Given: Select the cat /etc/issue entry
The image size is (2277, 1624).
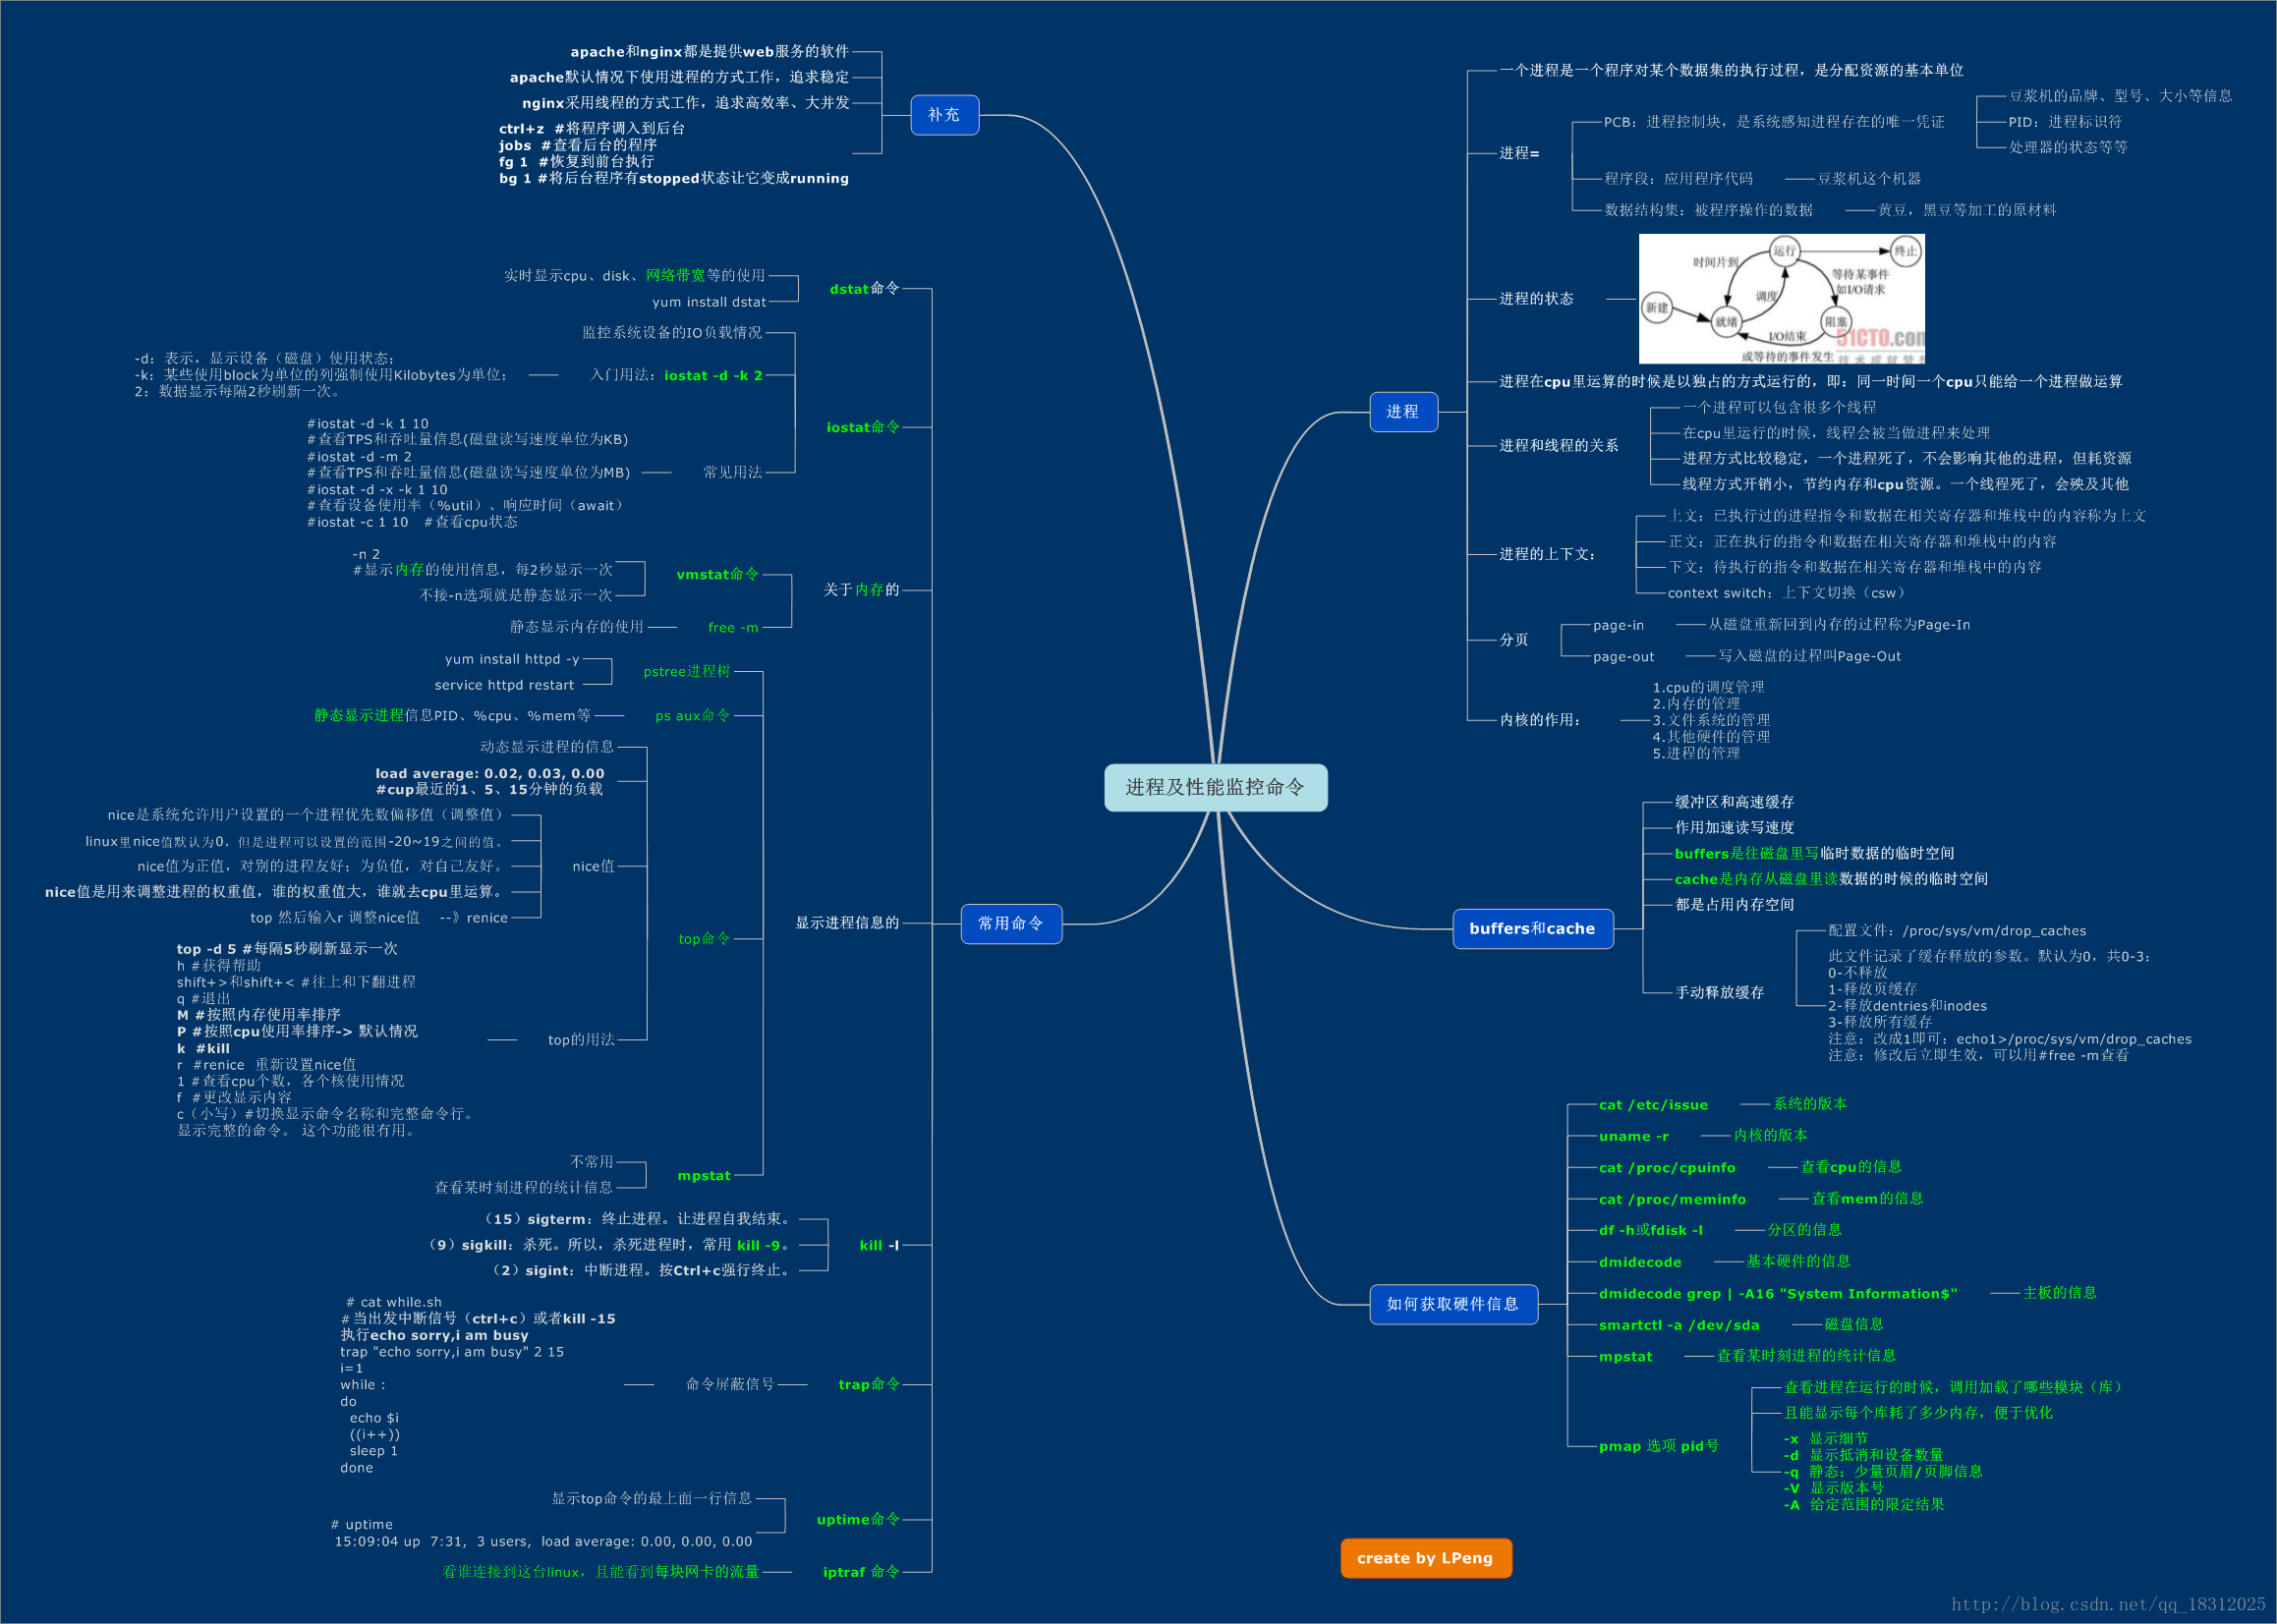Looking at the screenshot, I should tap(1653, 1105).
